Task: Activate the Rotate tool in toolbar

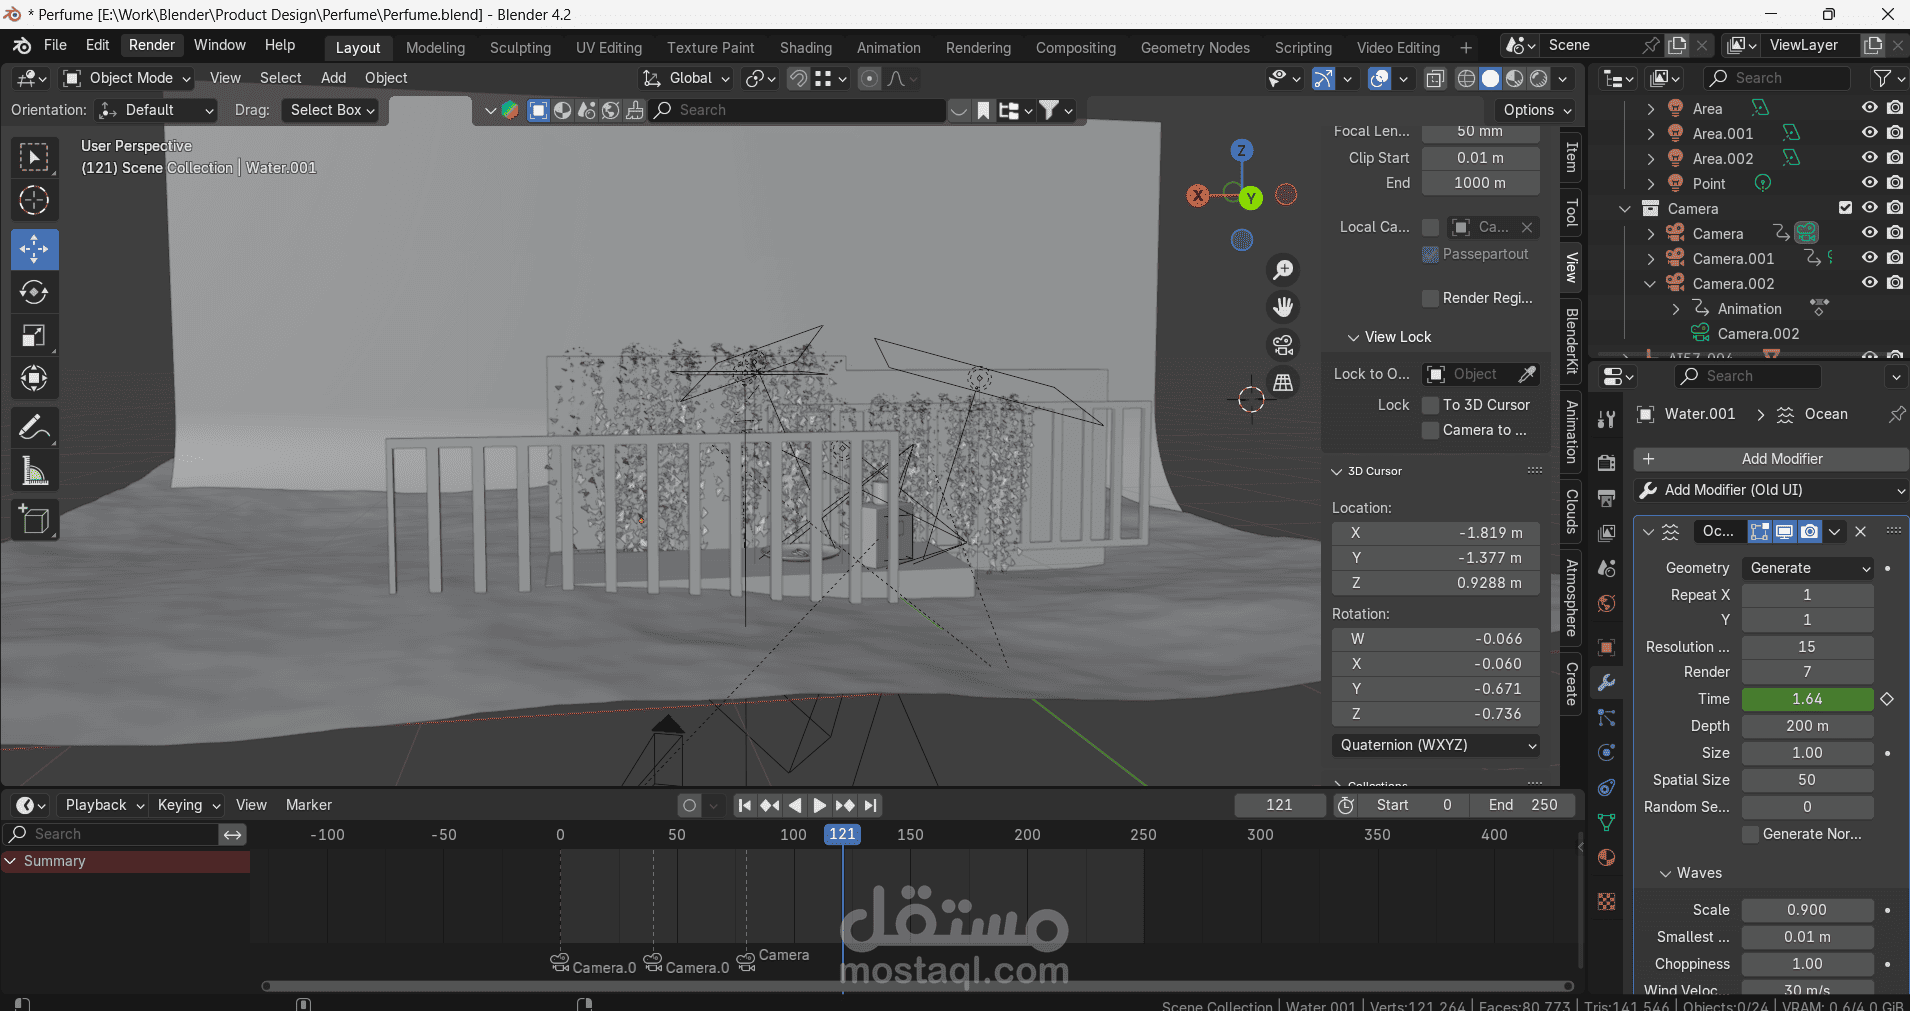Action: tap(34, 292)
